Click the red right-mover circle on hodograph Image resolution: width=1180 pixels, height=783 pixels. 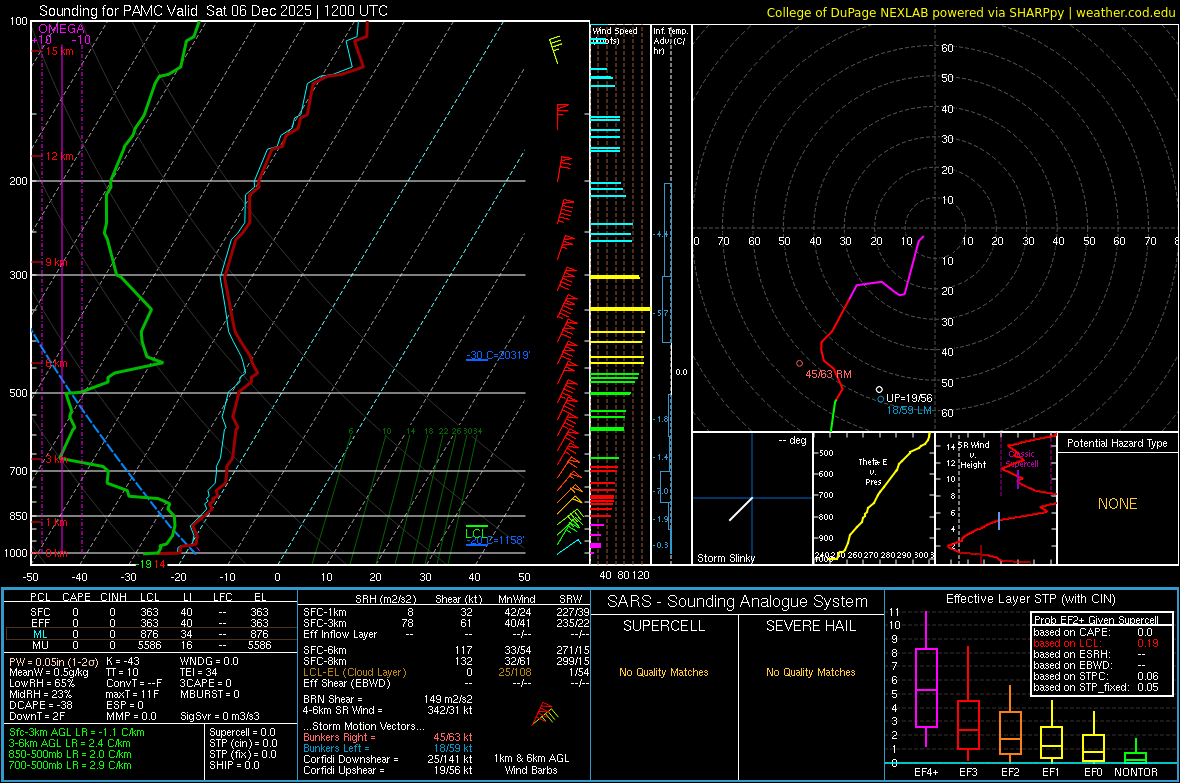pos(799,364)
